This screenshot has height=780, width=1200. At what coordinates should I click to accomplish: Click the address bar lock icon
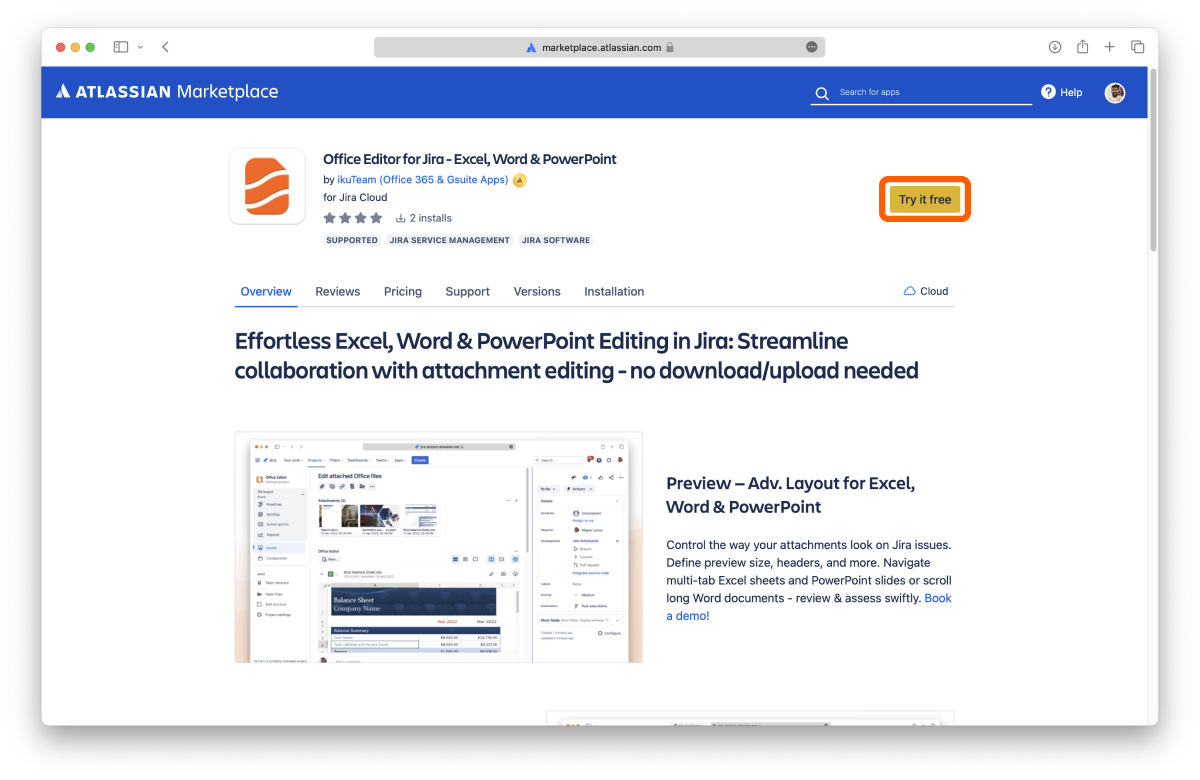pos(670,47)
